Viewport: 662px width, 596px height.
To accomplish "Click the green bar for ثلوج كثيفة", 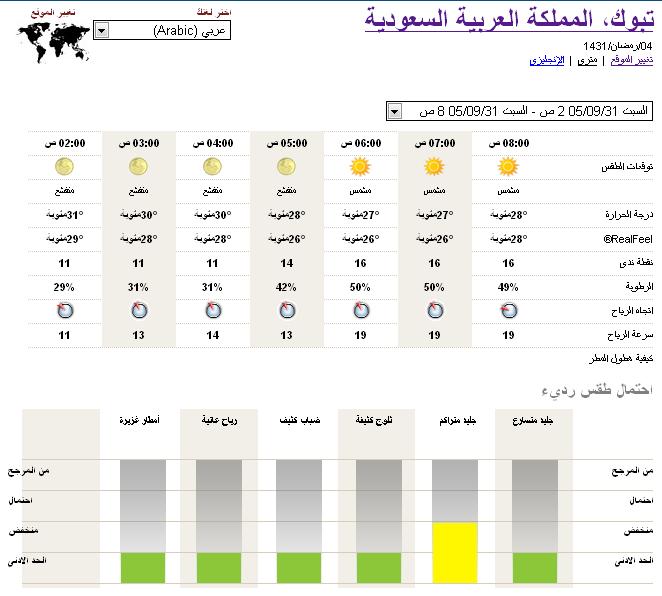I will click(379, 568).
